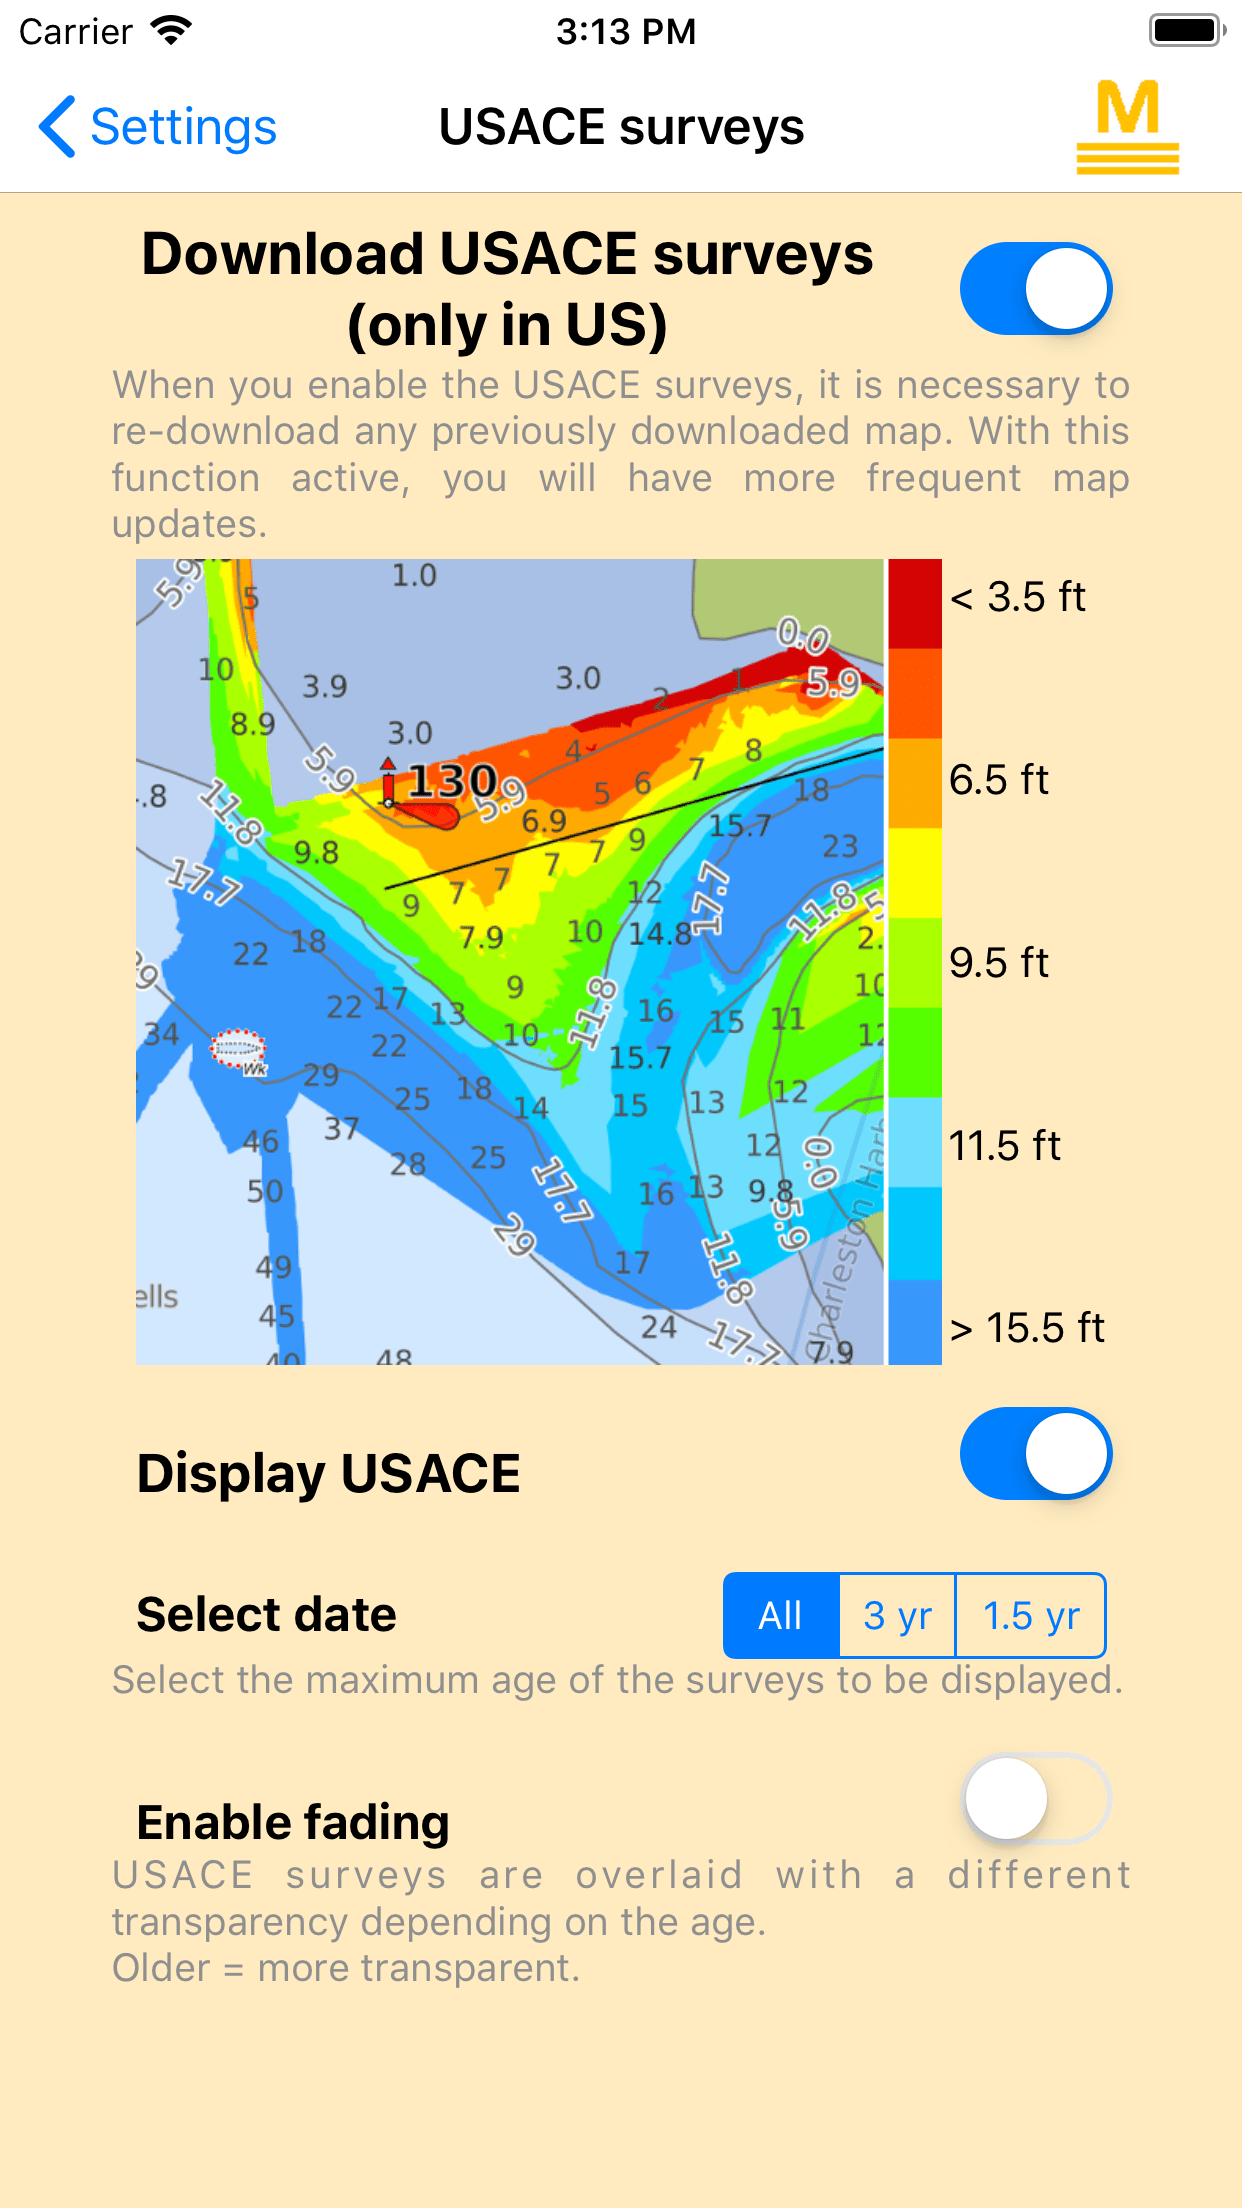Viewport: 1242px width, 2208px height.
Task: Tap the 3:13 PM clock
Action: click(626, 31)
